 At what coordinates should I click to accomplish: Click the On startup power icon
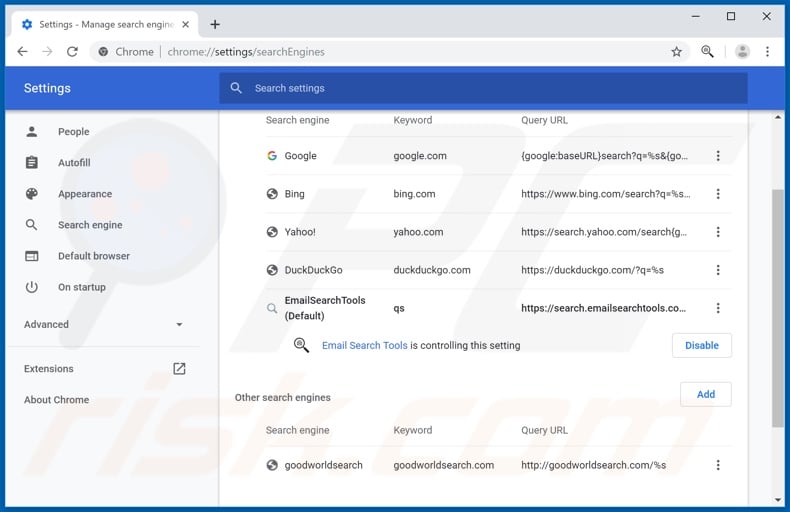[x=32, y=287]
